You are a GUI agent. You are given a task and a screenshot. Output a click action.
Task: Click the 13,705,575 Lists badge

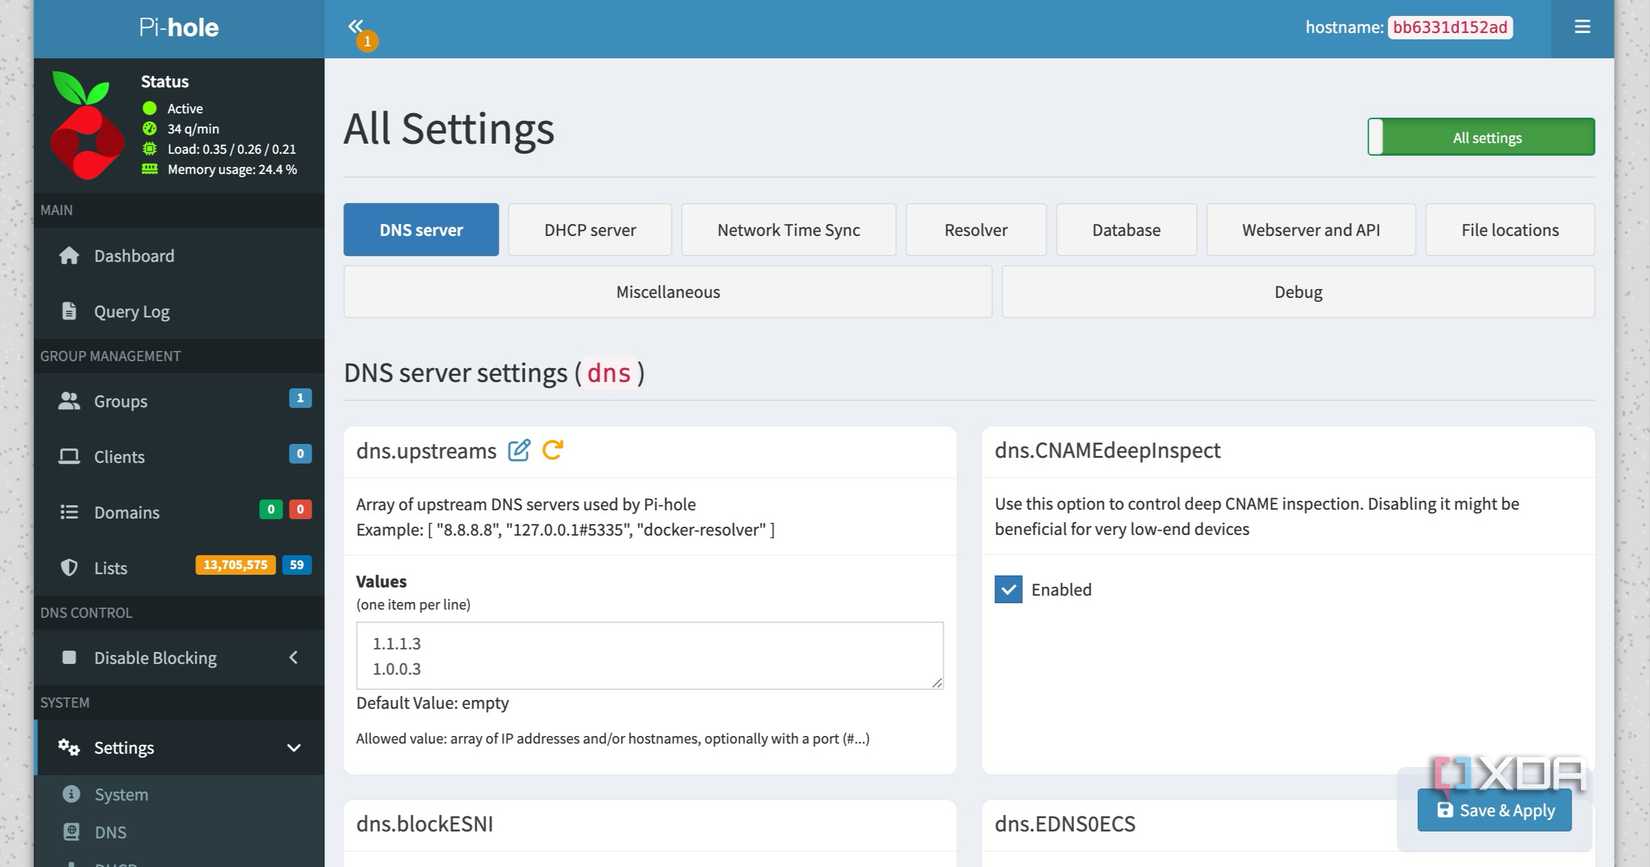point(235,565)
